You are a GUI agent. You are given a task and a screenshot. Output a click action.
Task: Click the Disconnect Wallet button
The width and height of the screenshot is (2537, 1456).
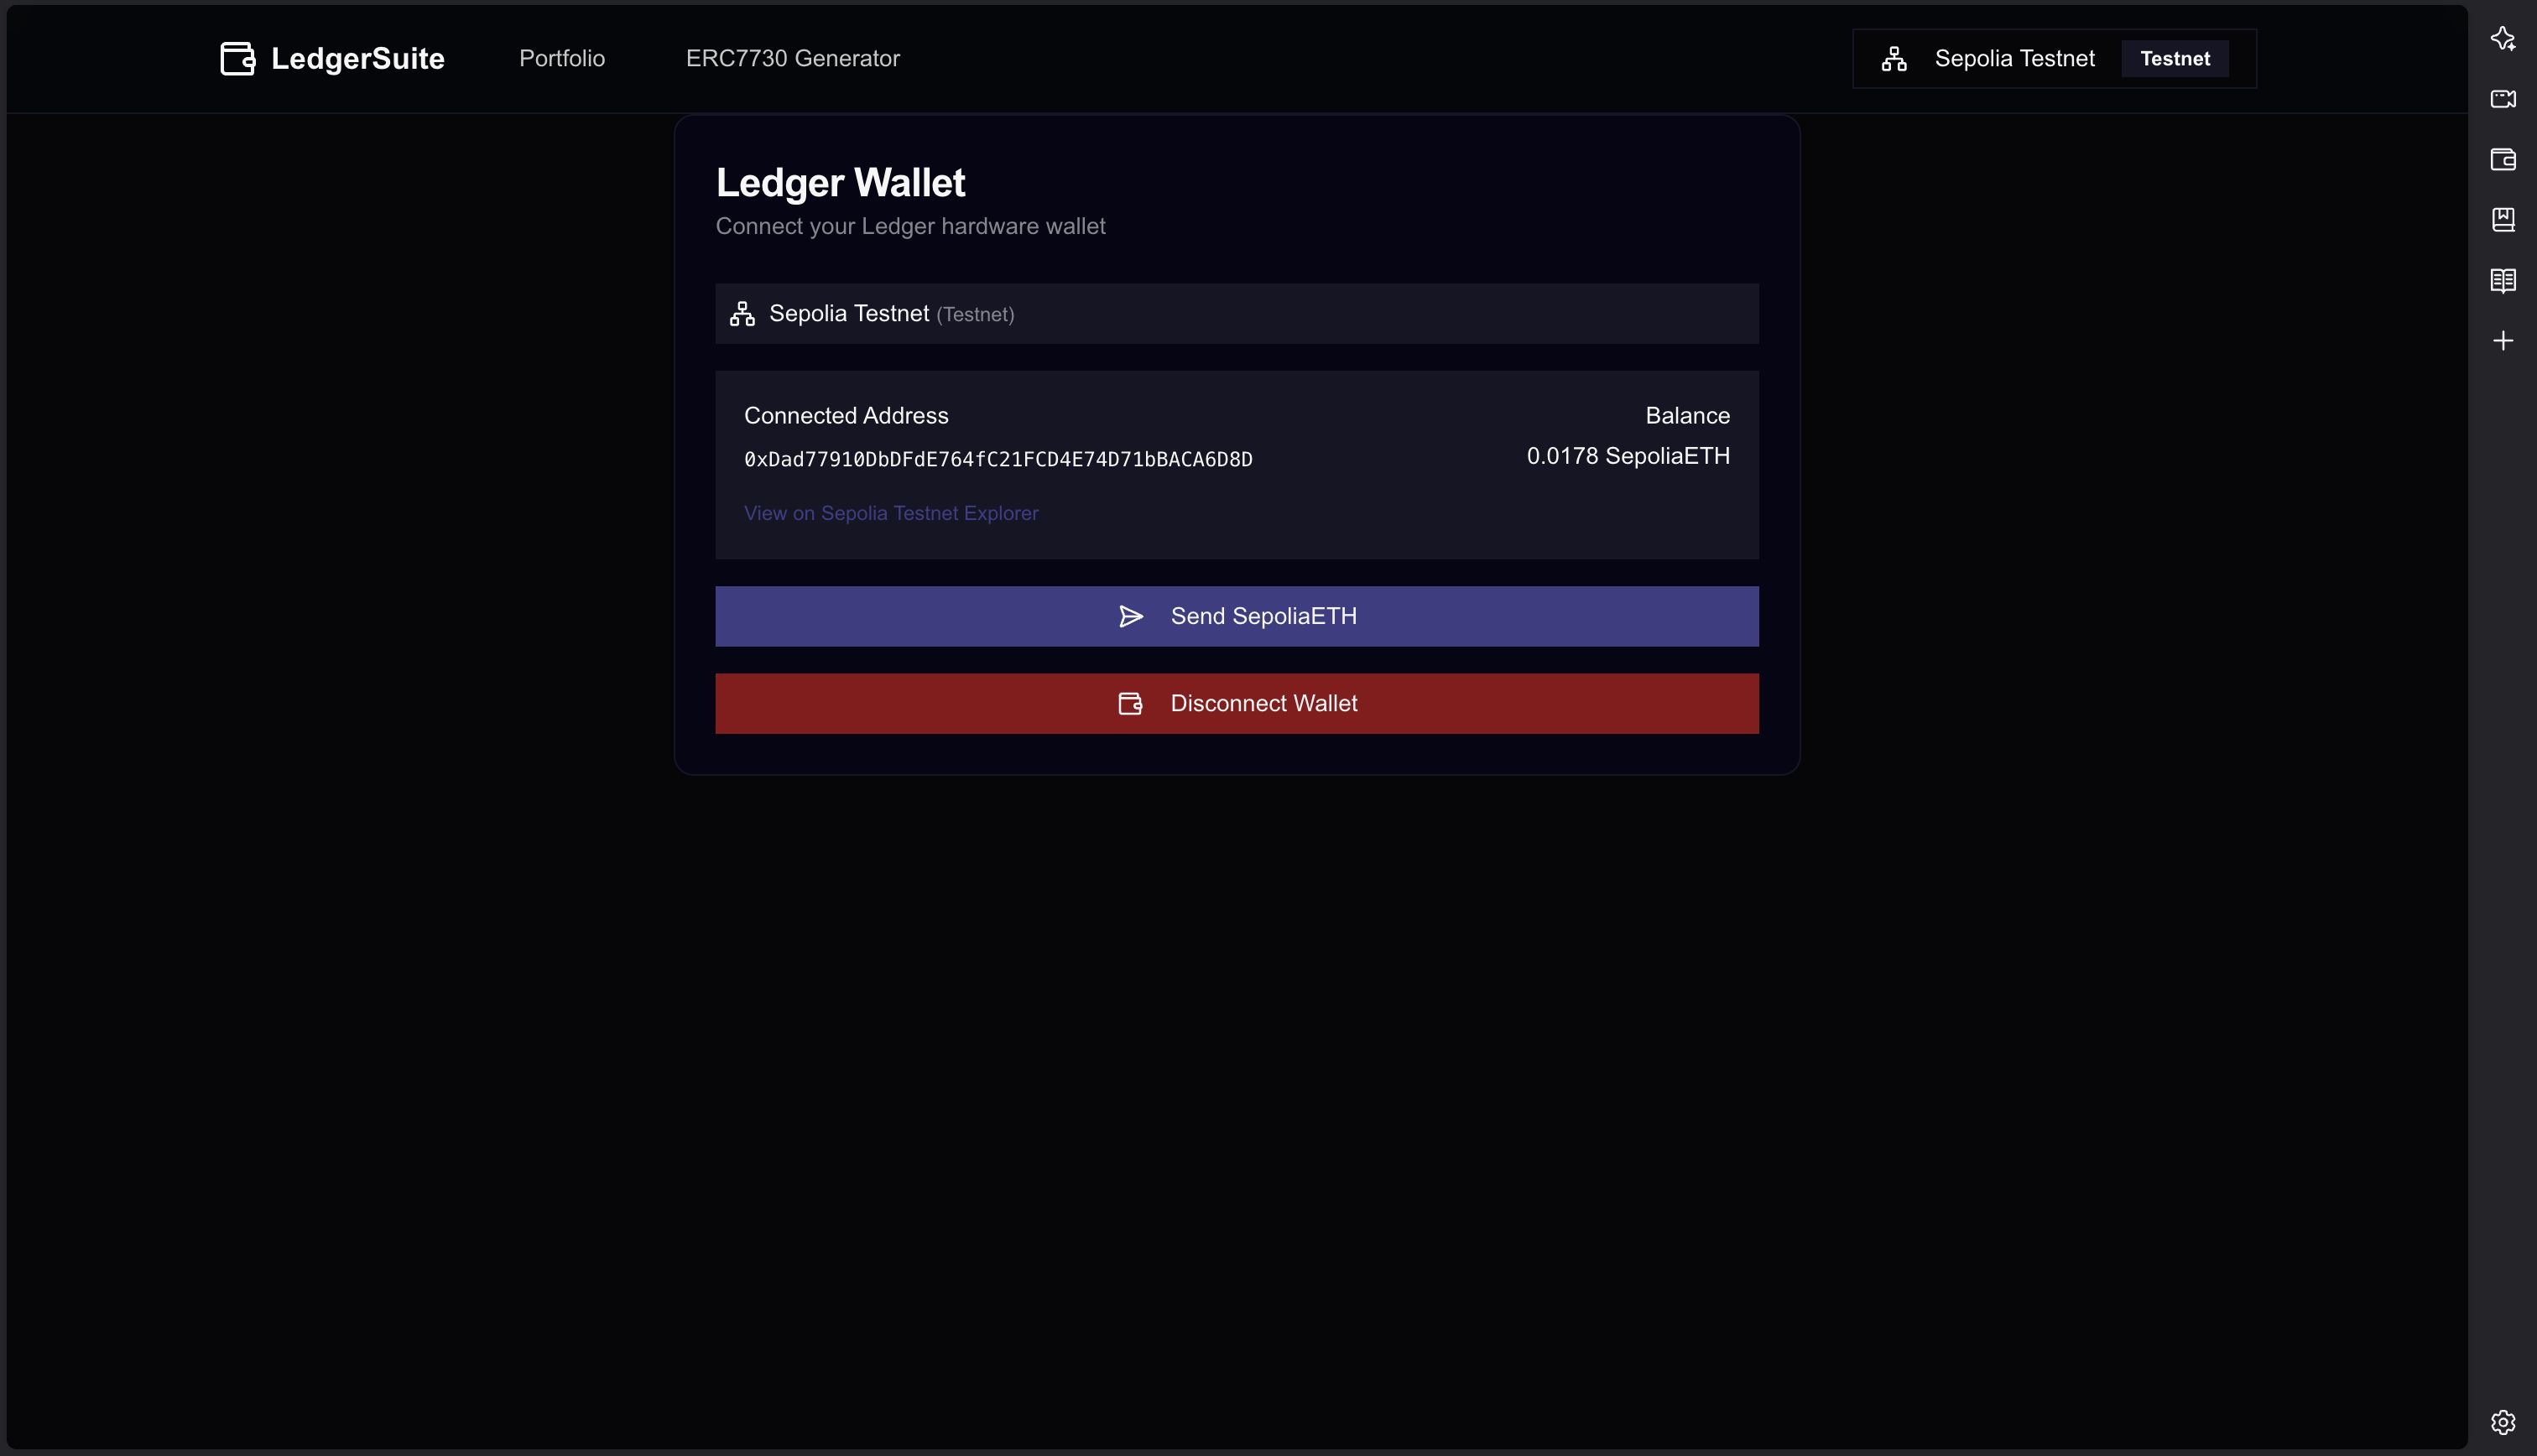tap(1237, 703)
